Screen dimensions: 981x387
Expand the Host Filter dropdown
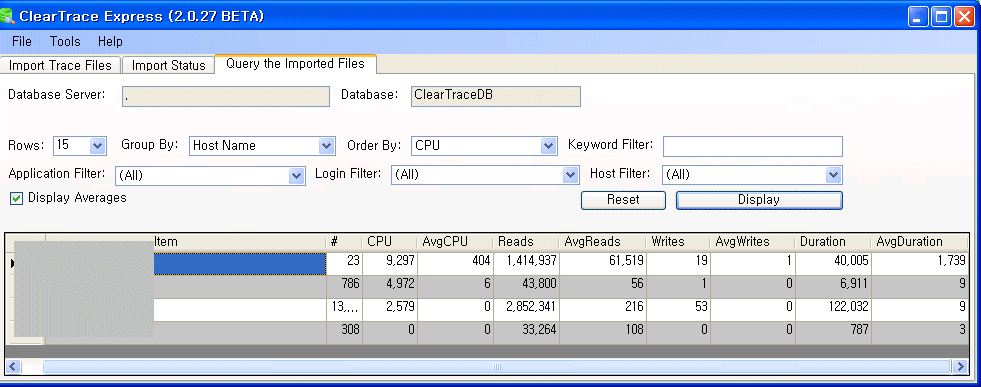[833, 175]
